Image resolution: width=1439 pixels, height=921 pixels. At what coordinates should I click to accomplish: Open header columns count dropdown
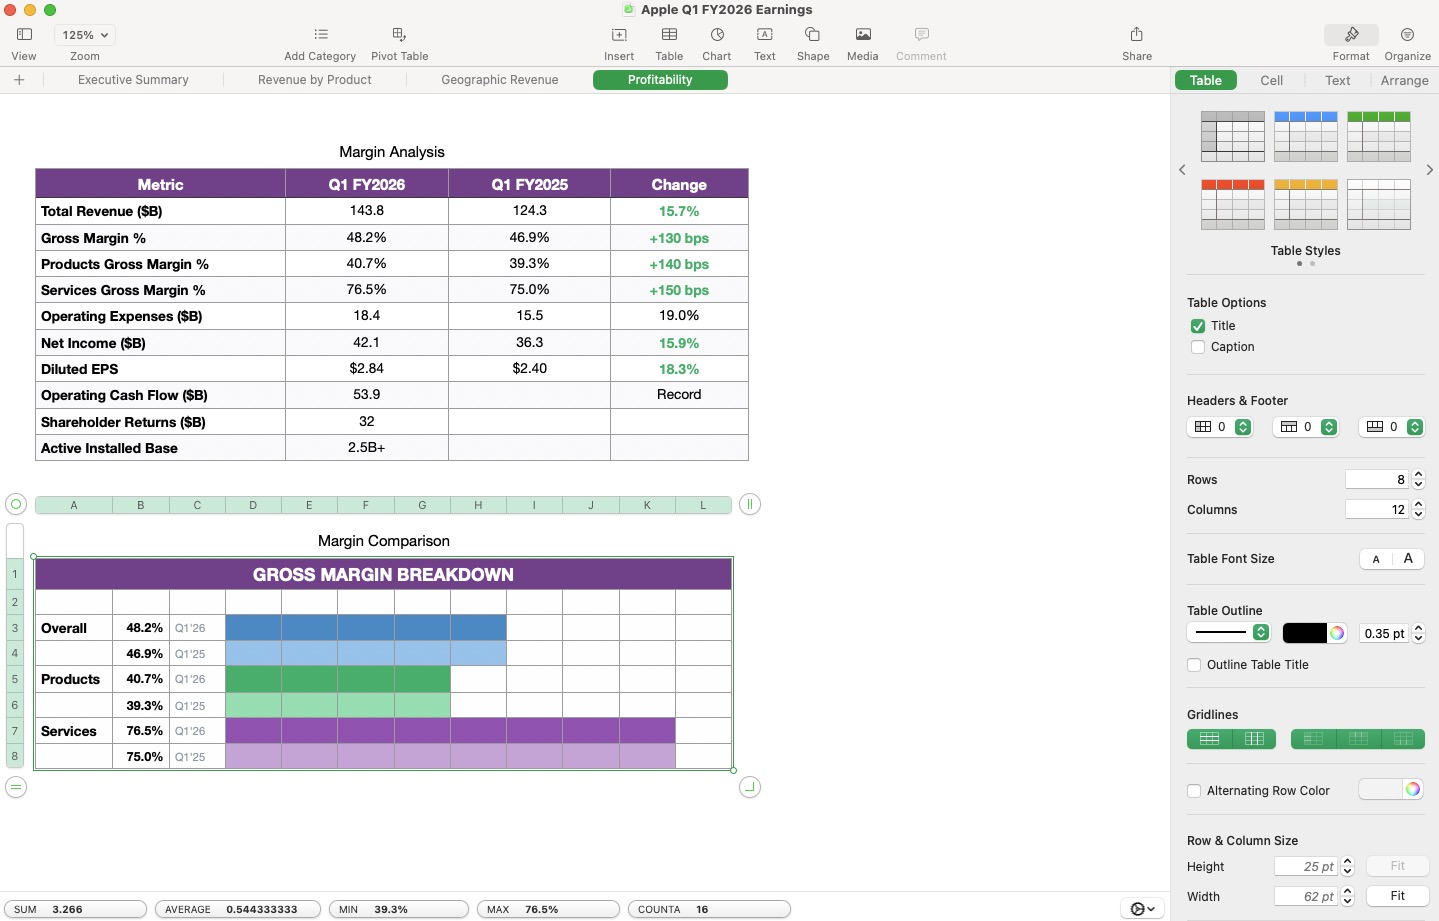(x=1219, y=427)
